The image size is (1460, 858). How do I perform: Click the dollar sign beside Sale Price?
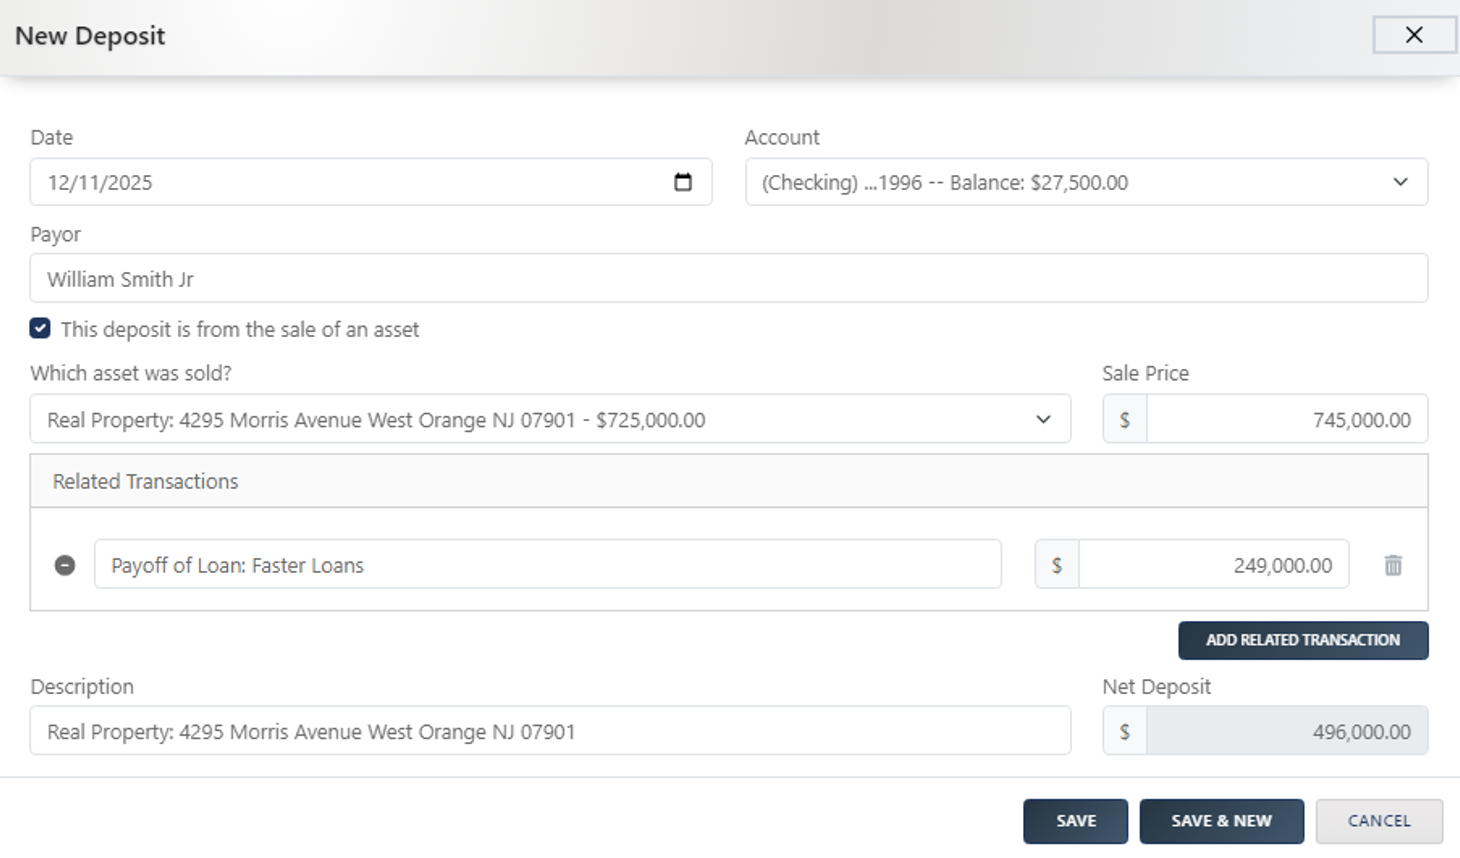(x=1125, y=420)
